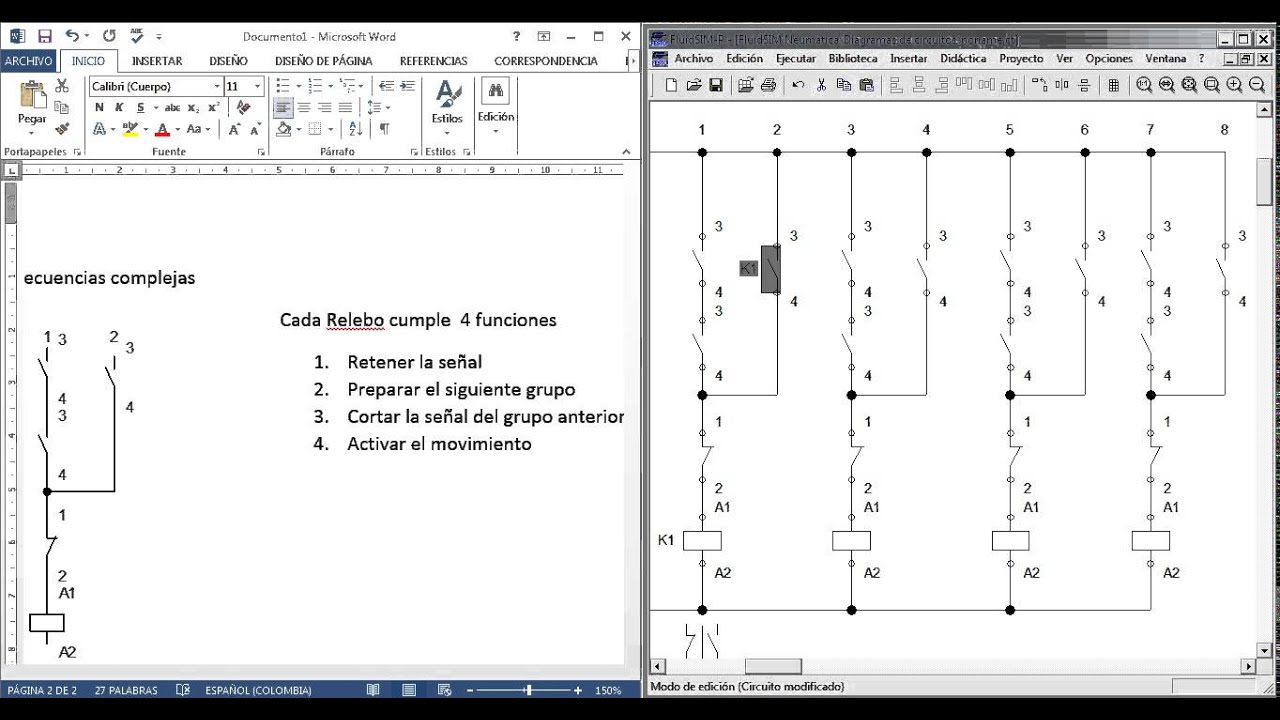Expand the numbering list dropdown arrow
The height and width of the screenshot is (720, 1280).
point(330,86)
